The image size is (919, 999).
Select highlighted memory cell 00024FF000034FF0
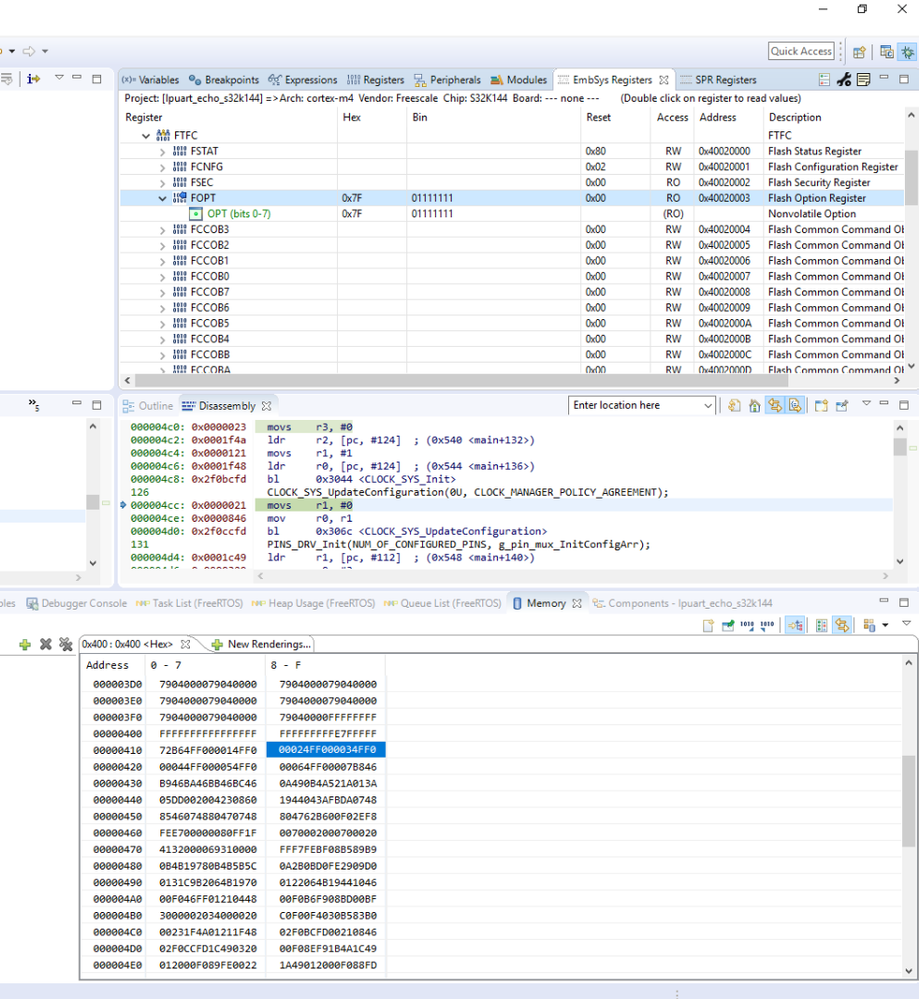click(326, 750)
